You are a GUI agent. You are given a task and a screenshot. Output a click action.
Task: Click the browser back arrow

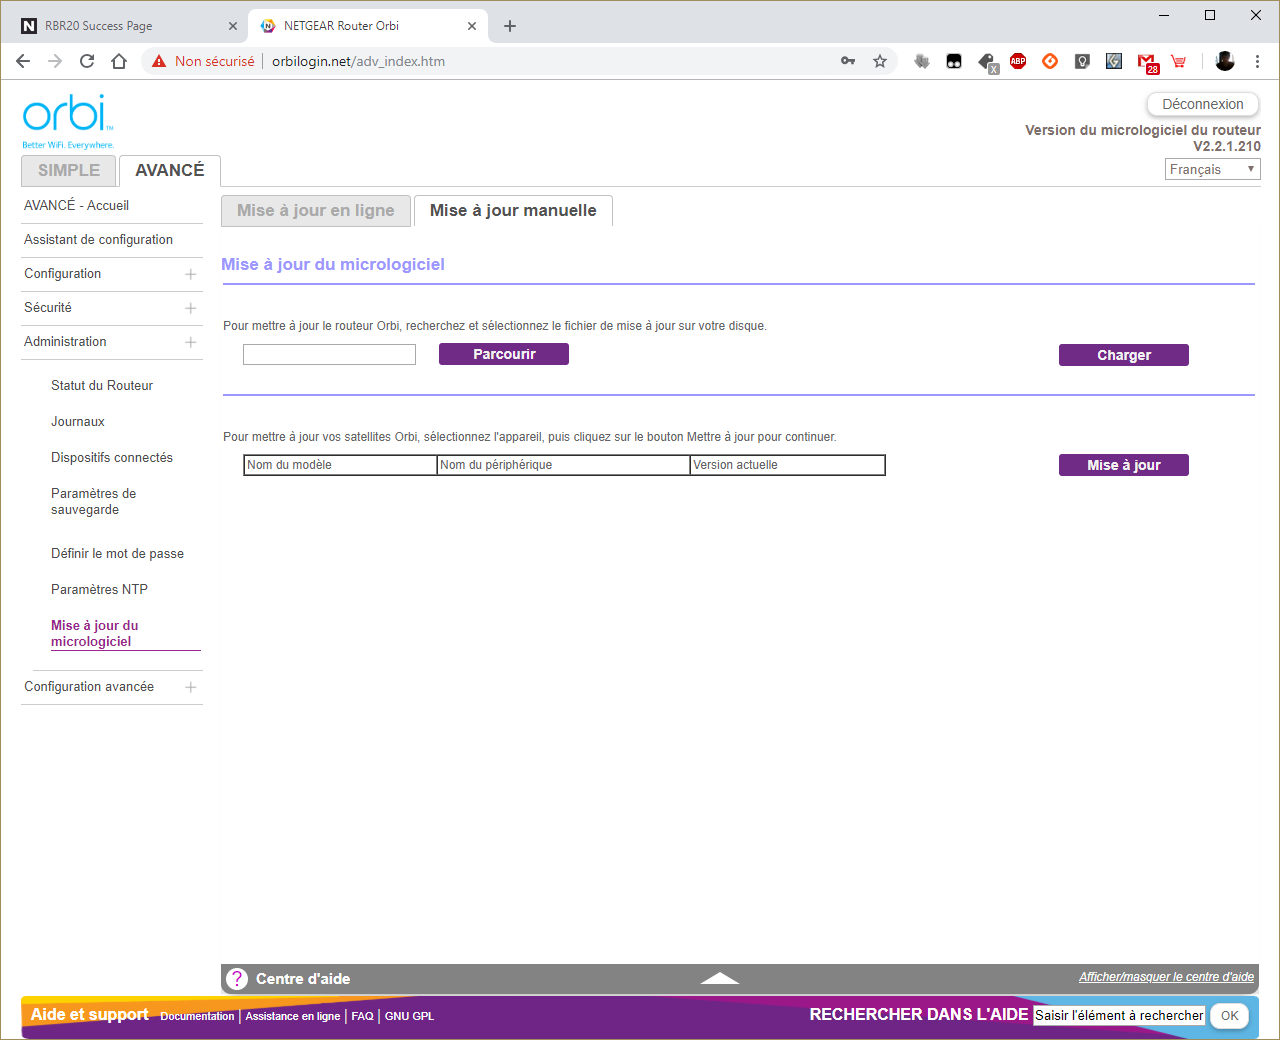pos(23,61)
